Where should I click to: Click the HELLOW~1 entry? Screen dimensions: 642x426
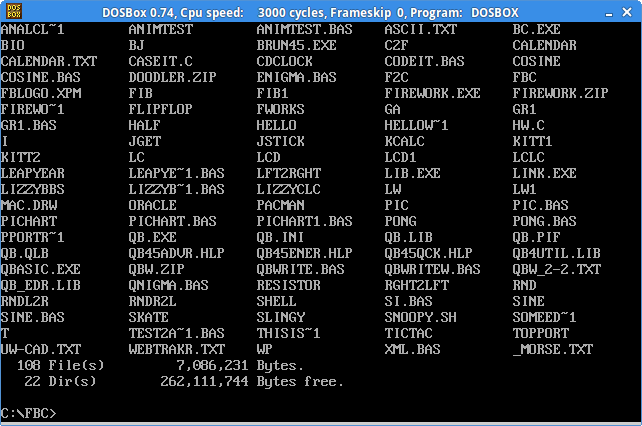point(416,125)
